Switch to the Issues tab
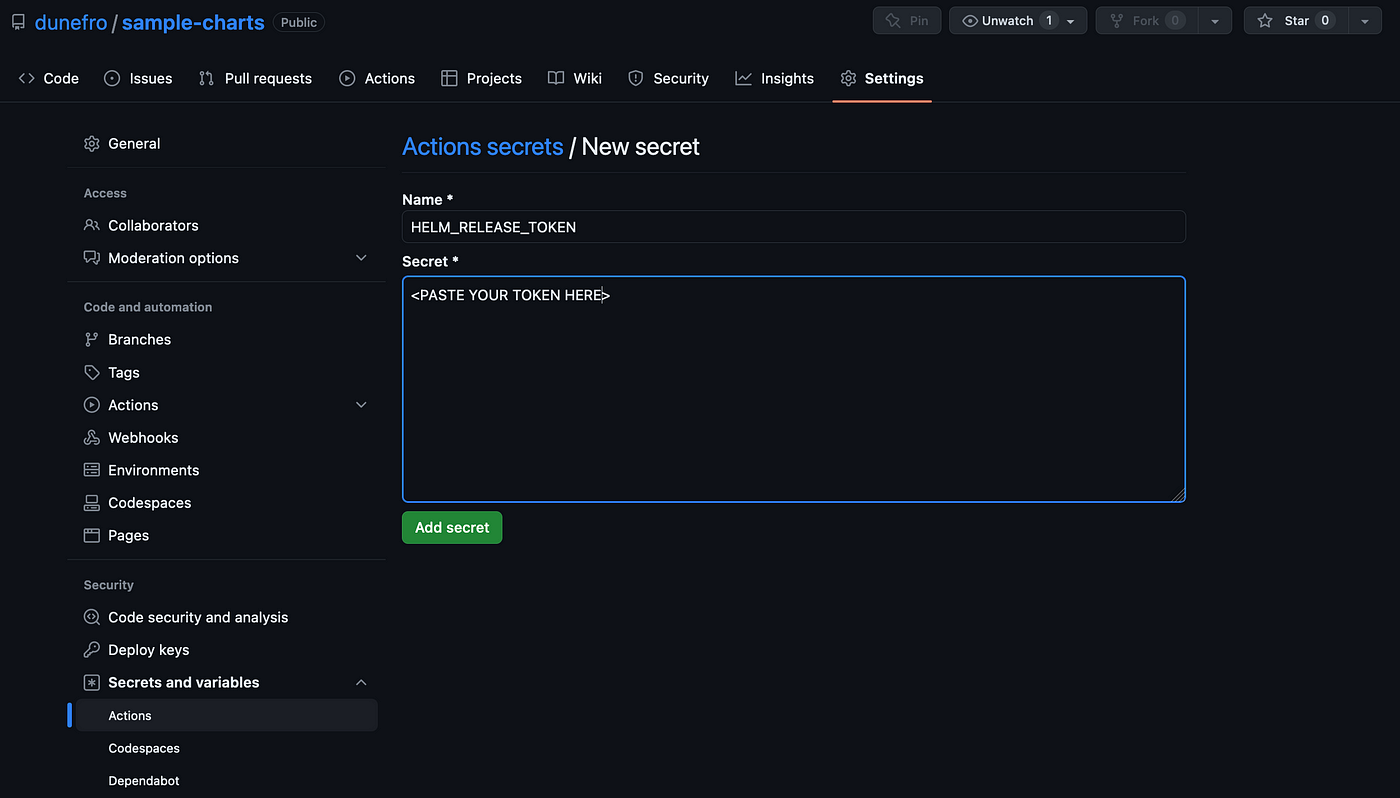 (139, 78)
